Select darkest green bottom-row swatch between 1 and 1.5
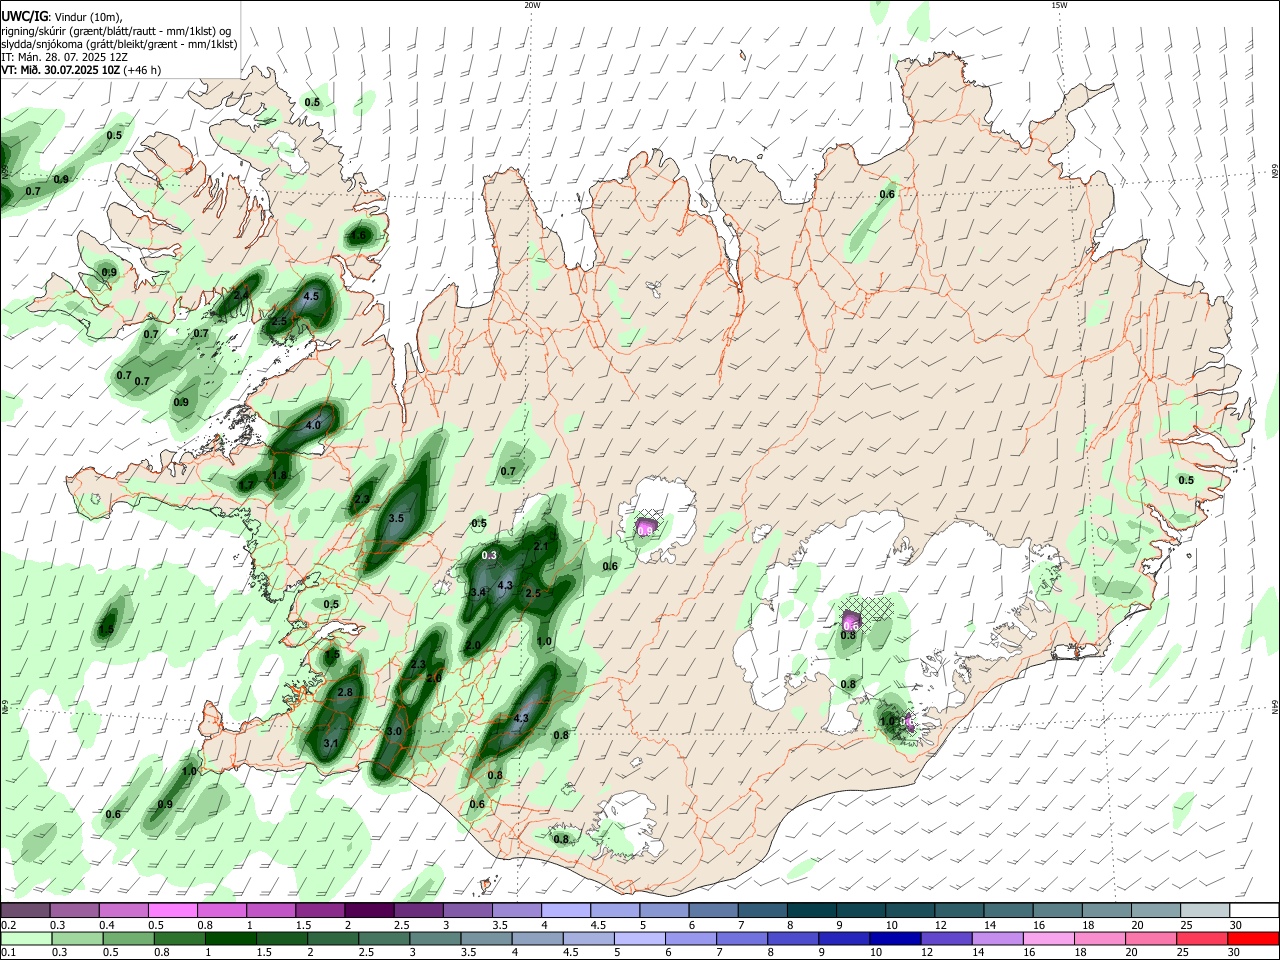 coord(230,938)
